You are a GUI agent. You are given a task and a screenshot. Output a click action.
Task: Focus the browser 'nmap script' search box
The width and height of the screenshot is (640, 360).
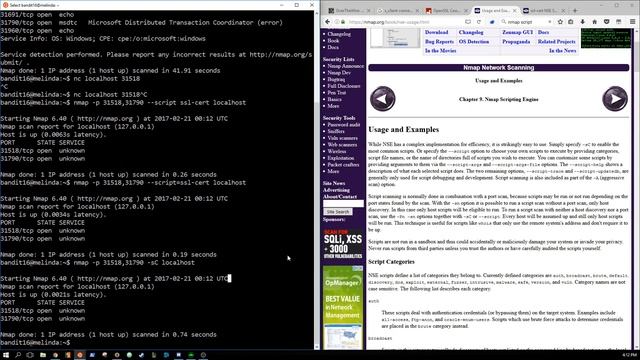tap(527, 22)
